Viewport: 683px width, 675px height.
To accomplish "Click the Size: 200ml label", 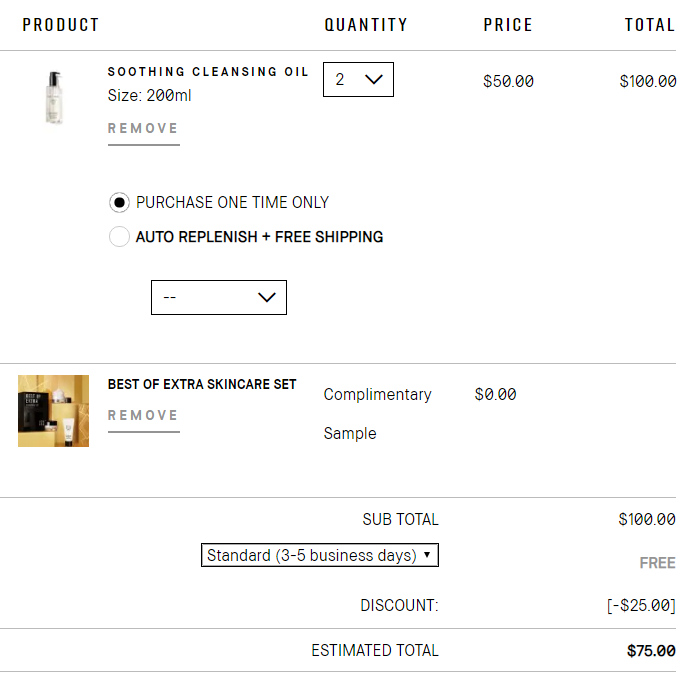I will click(150, 96).
